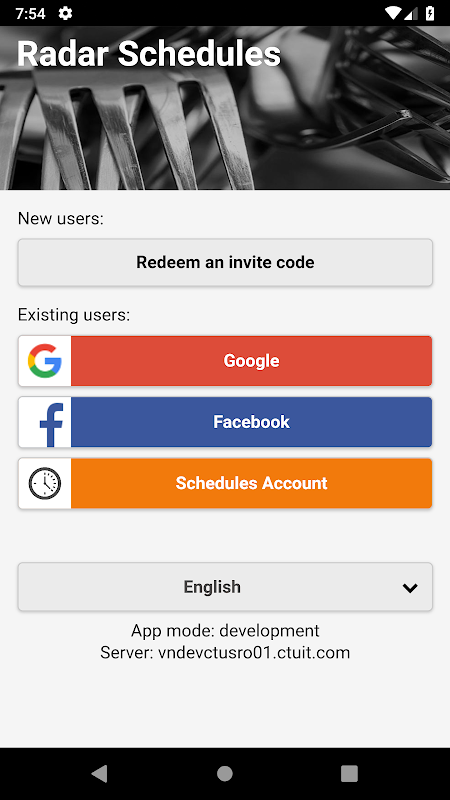Tap the fork header image
Image resolution: width=450 pixels, height=800 pixels.
point(225,108)
